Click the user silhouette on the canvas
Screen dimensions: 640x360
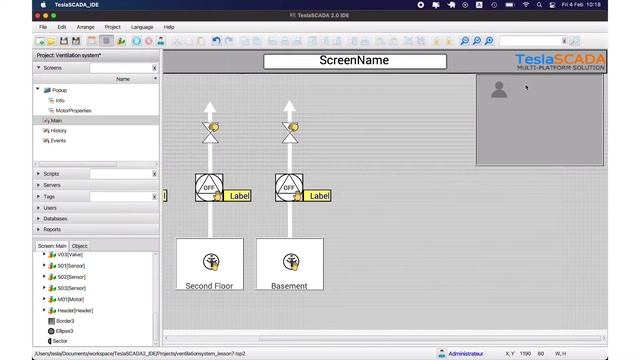click(x=499, y=89)
